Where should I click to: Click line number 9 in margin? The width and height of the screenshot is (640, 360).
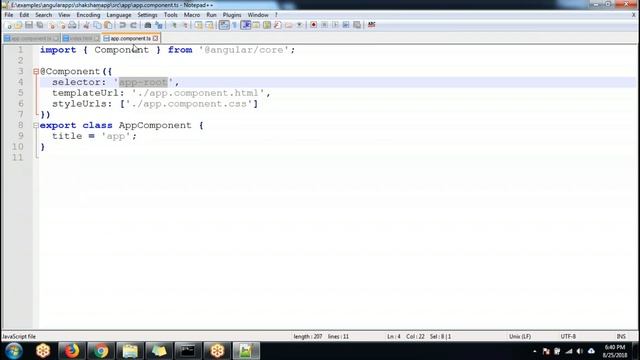pos(21,136)
